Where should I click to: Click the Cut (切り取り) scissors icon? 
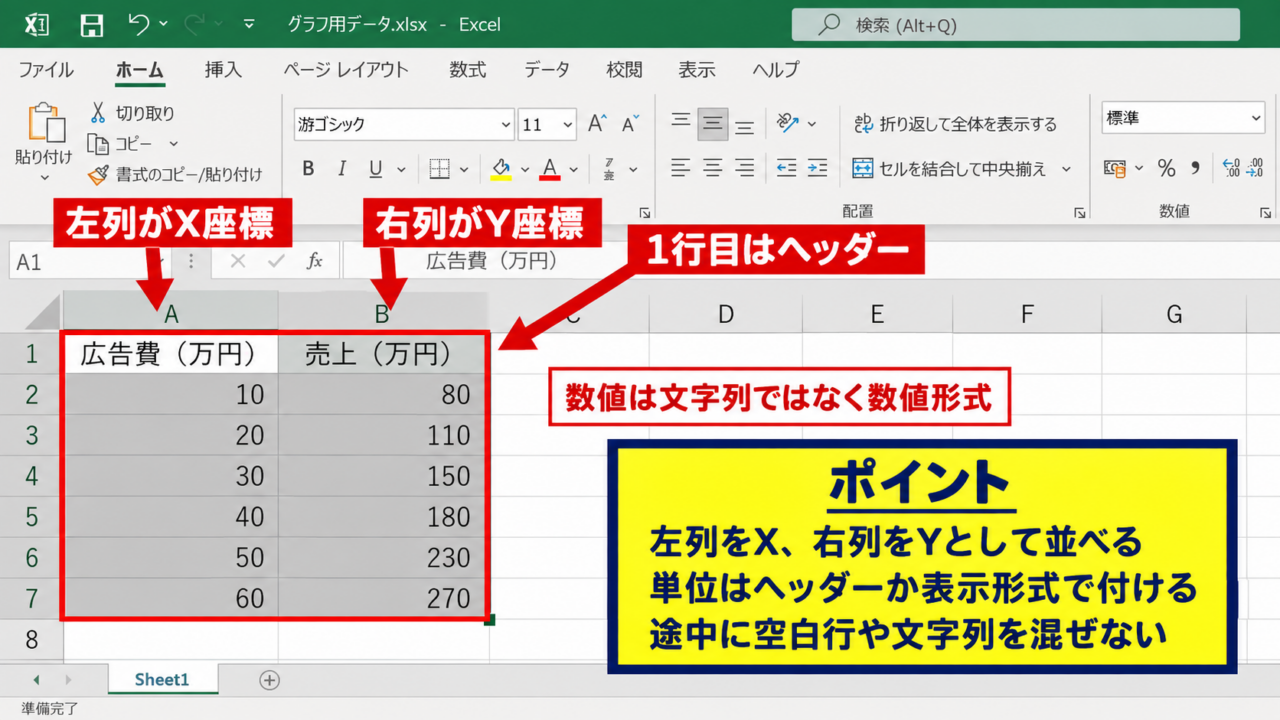(98, 113)
